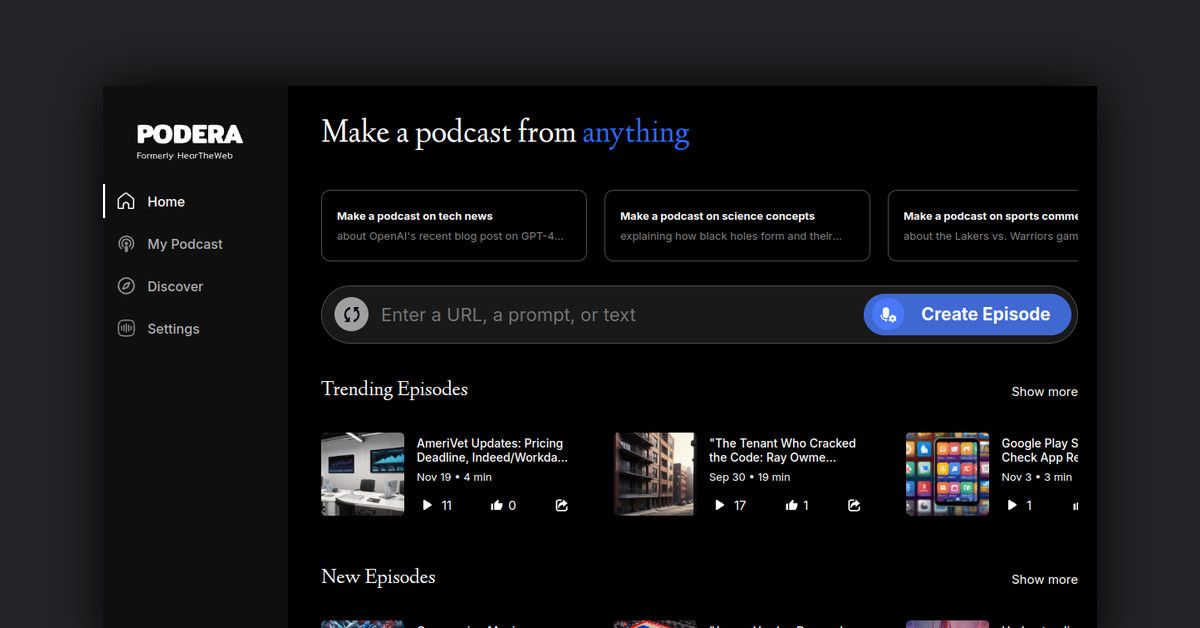The height and width of the screenshot is (628, 1200).
Task: Select the tech news podcast suggestion
Action: 453,226
